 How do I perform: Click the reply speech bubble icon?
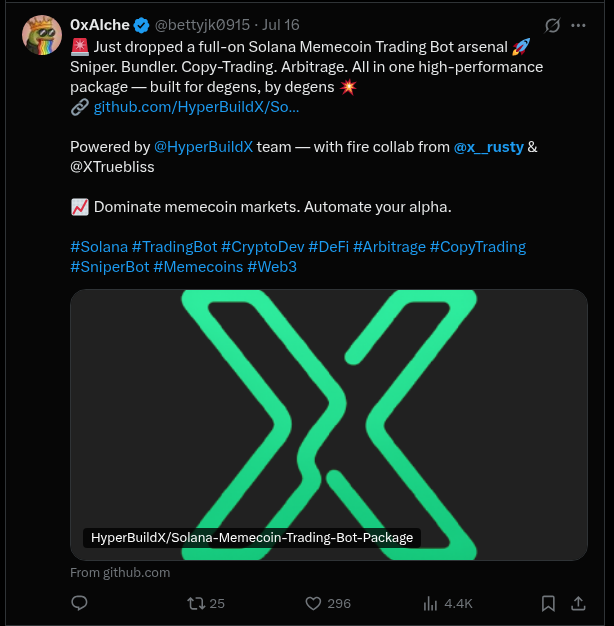coord(80,603)
